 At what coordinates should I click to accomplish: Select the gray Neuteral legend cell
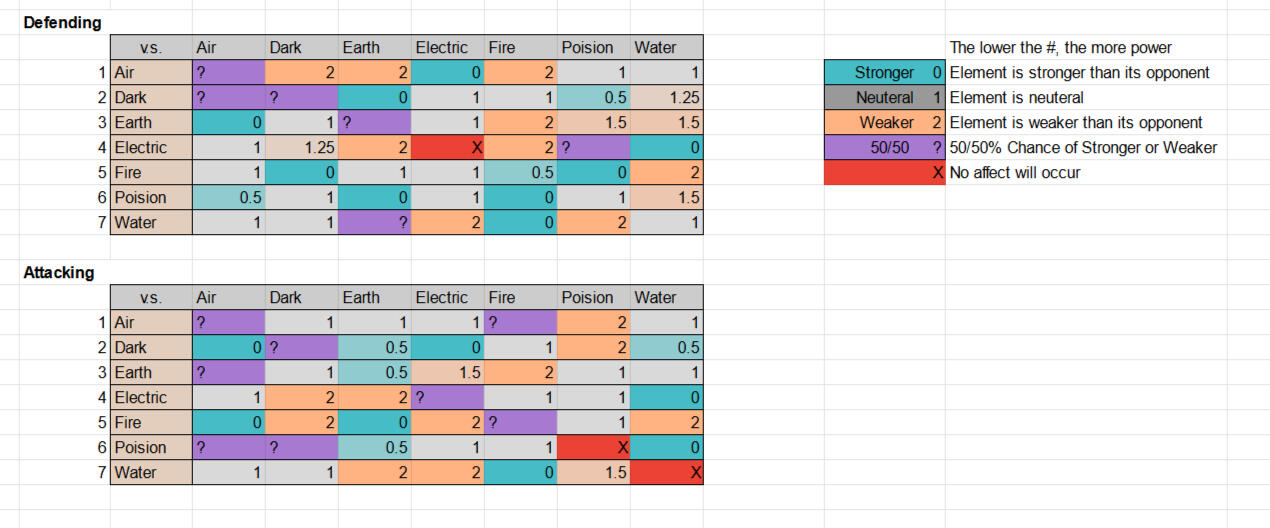coord(884,98)
